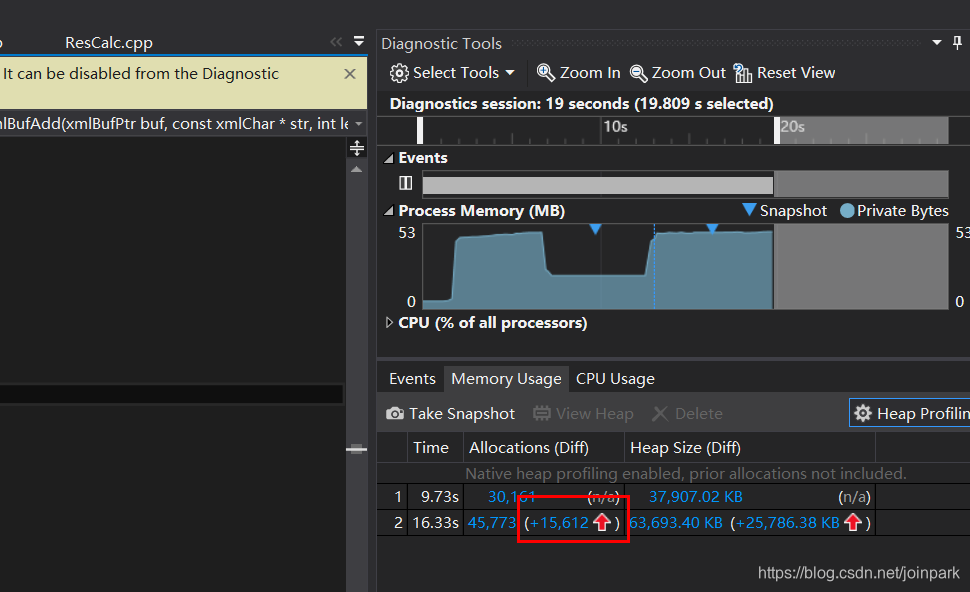Click the editor split window handle
970x592 pixels.
tap(357, 148)
